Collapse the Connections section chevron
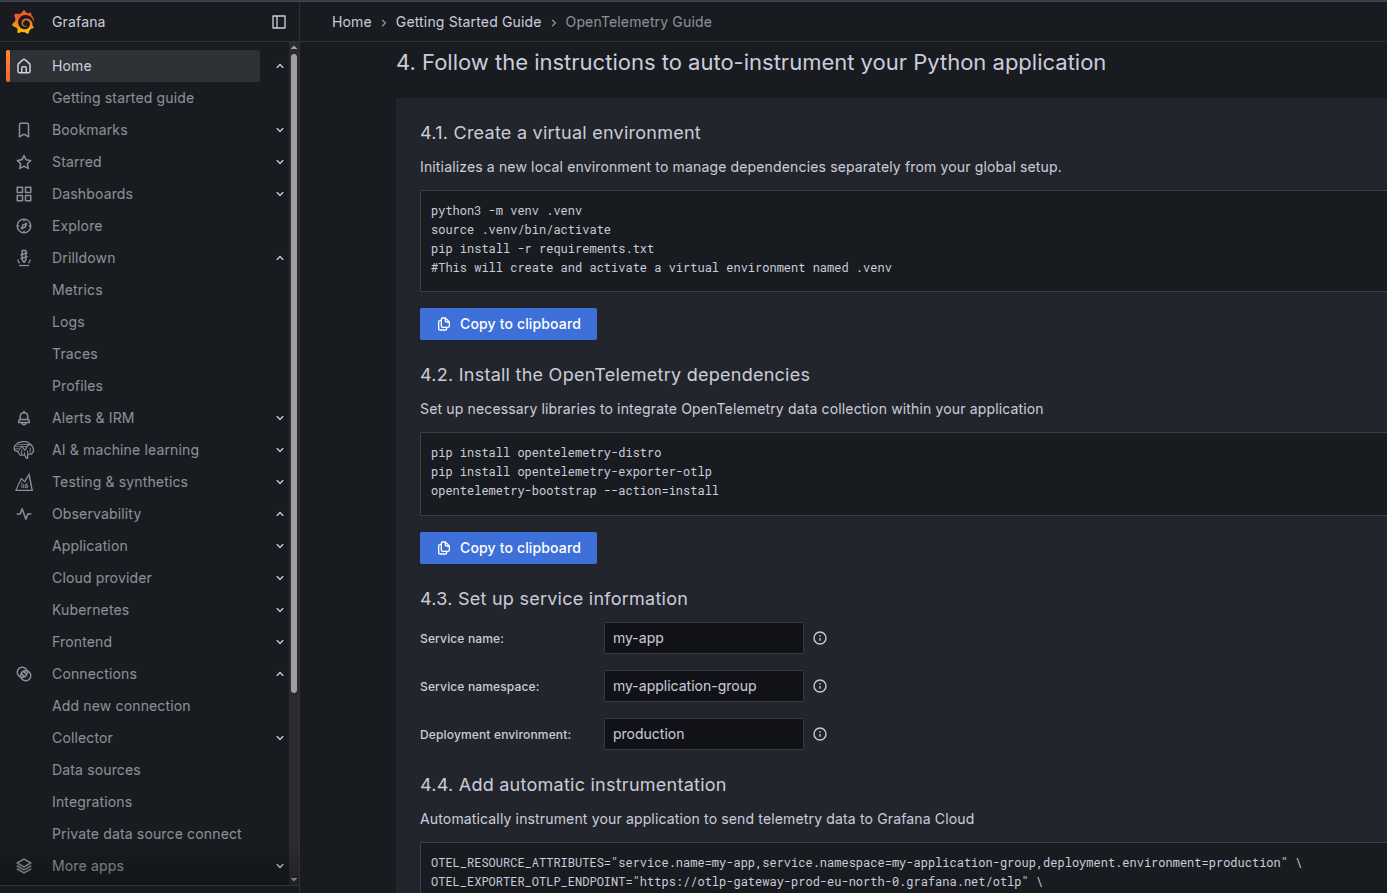This screenshot has width=1387, height=893. [x=280, y=674]
